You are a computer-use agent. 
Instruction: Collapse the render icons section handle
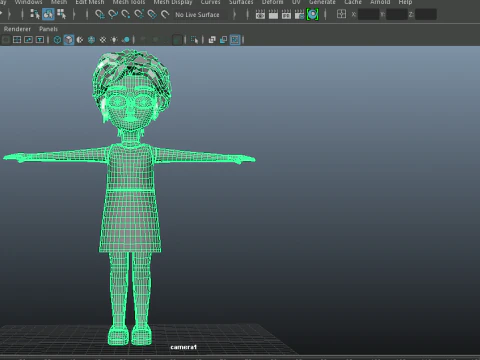click(x=247, y=14)
